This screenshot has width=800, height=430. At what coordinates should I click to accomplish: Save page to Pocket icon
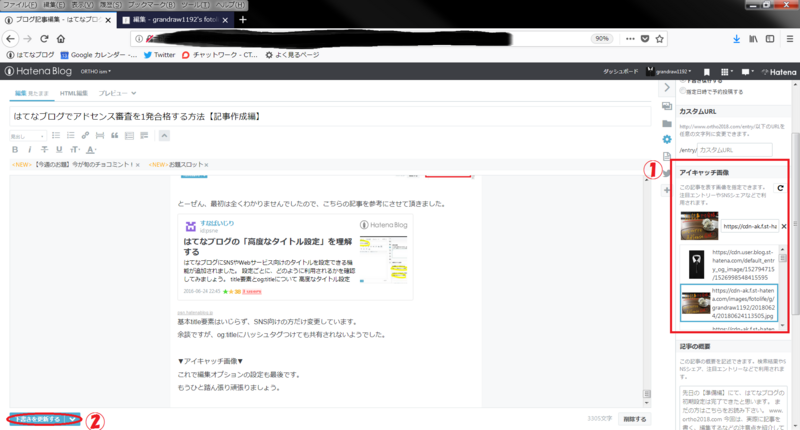coord(645,39)
